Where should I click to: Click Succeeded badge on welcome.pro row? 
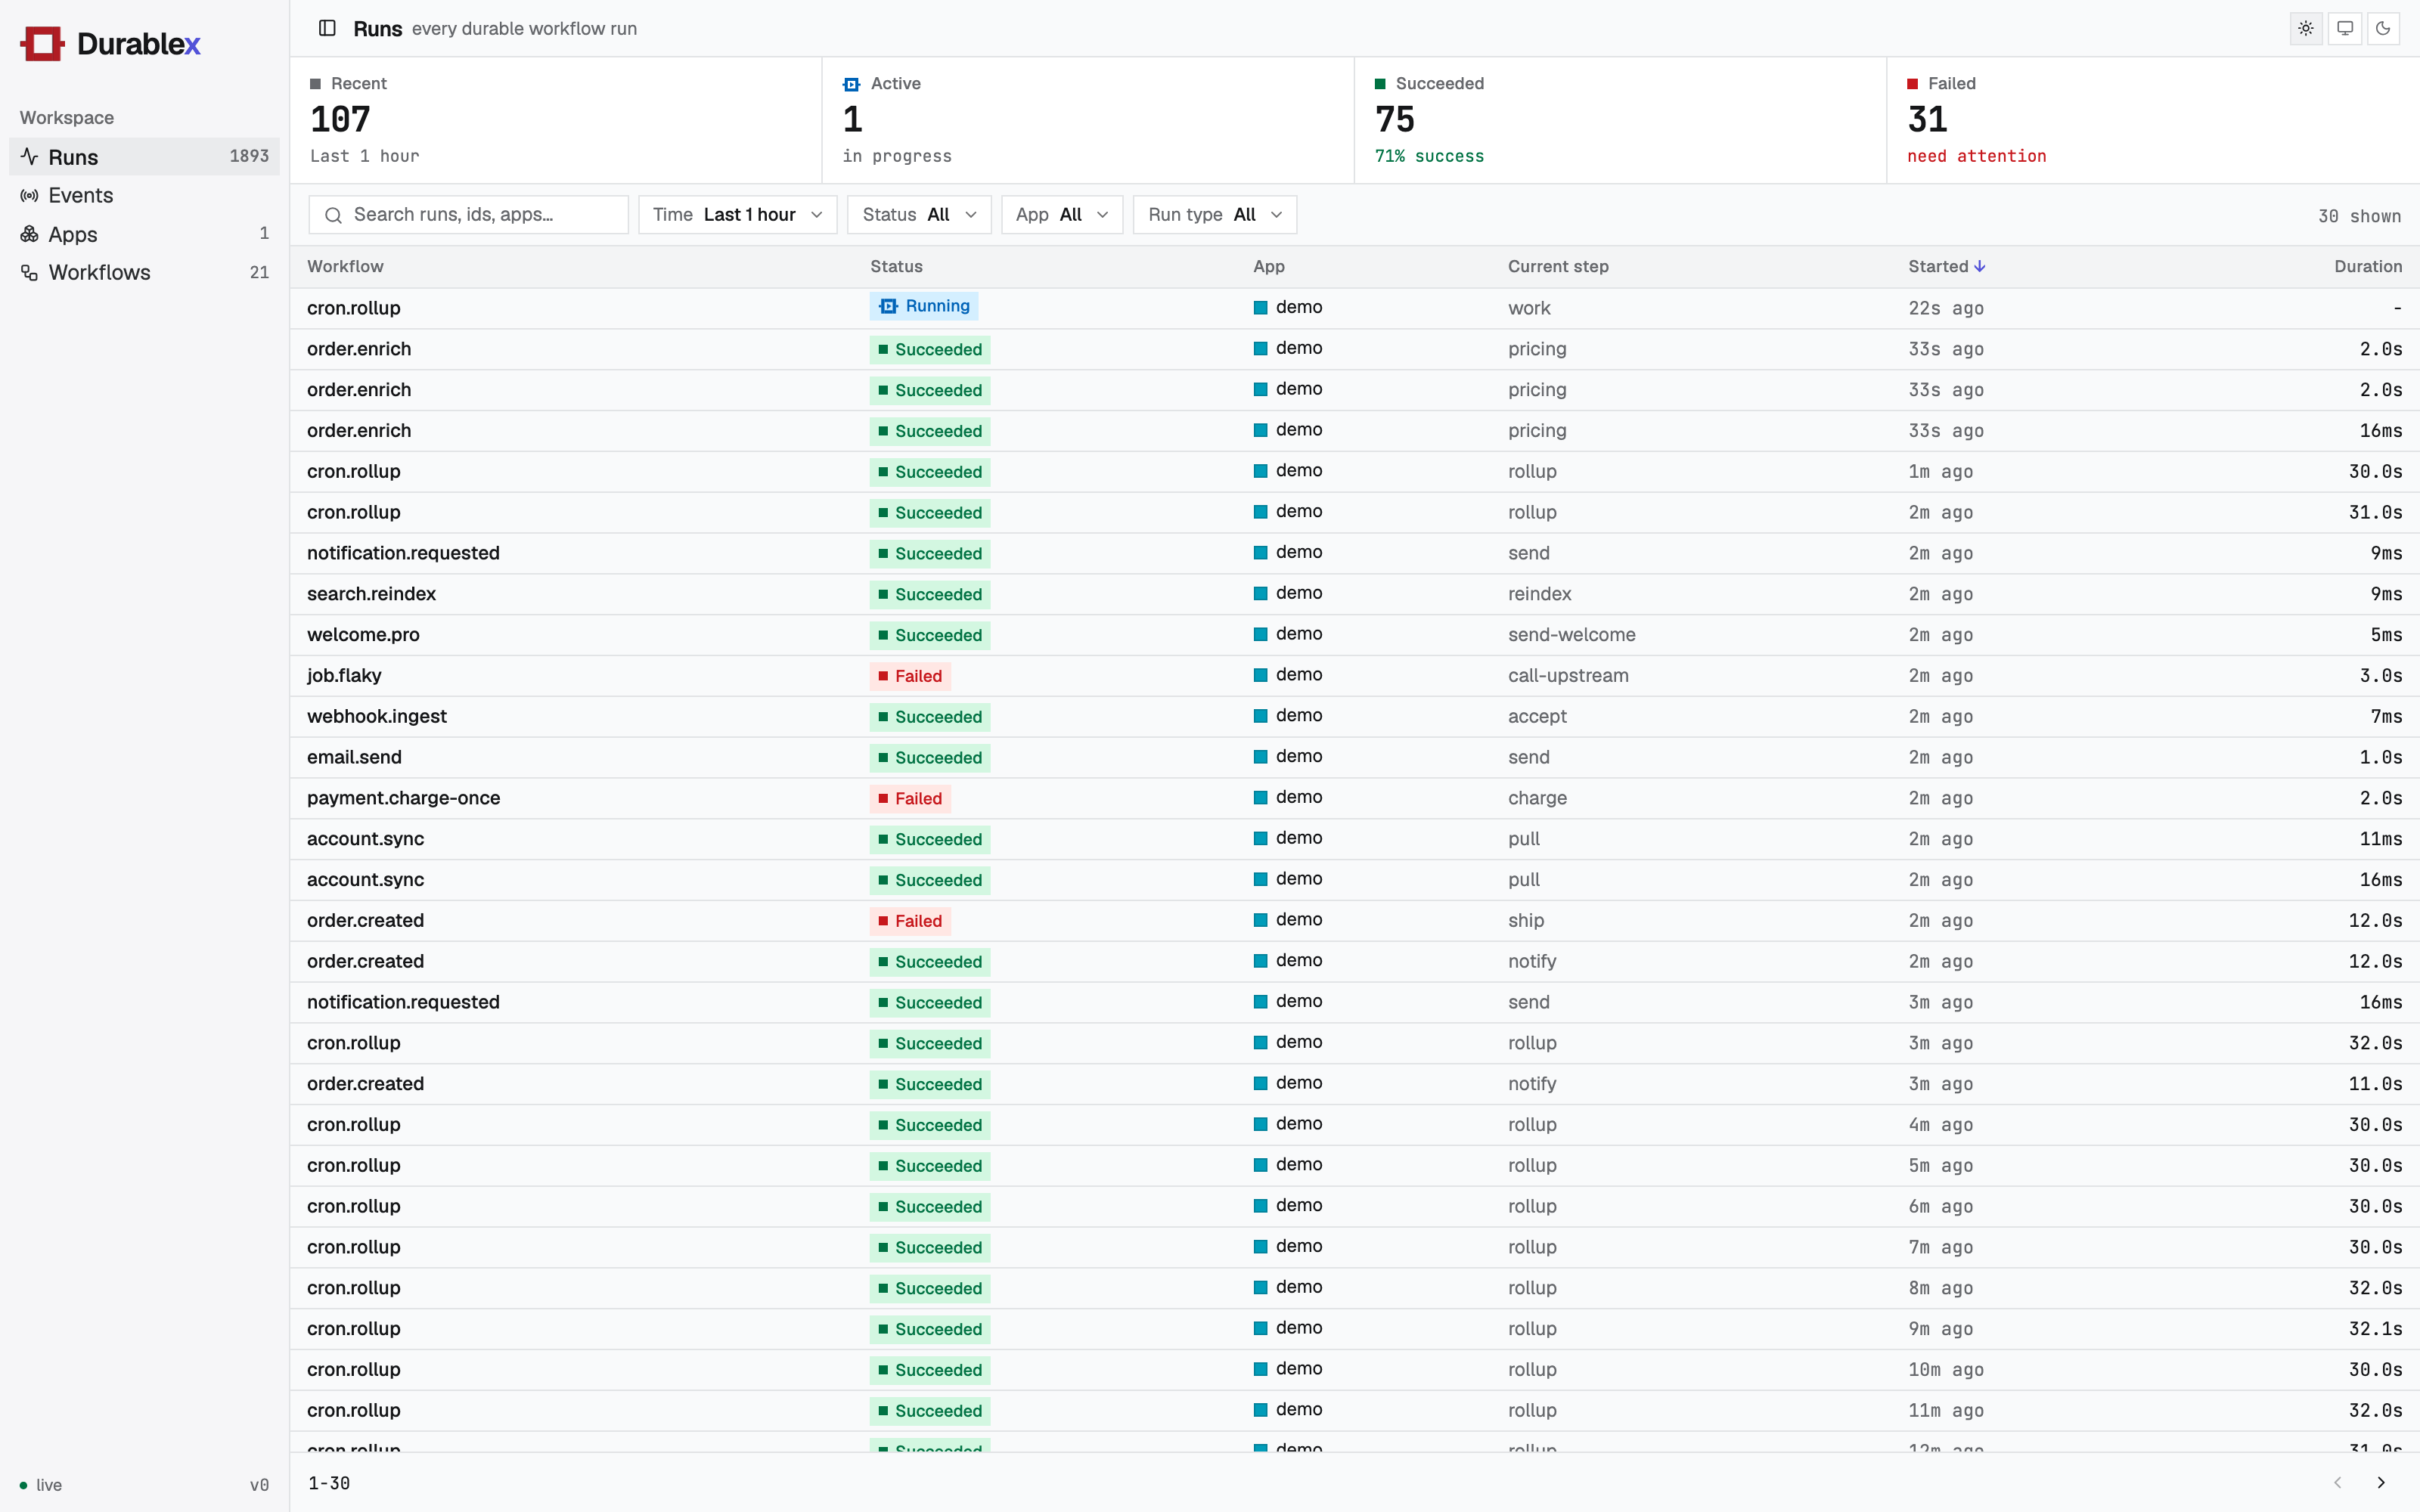pyautogui.click(x=929, y=635)
